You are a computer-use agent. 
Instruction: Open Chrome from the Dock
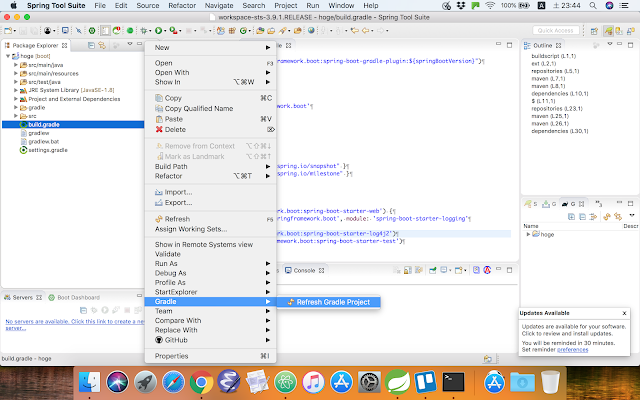click(201, 382)
